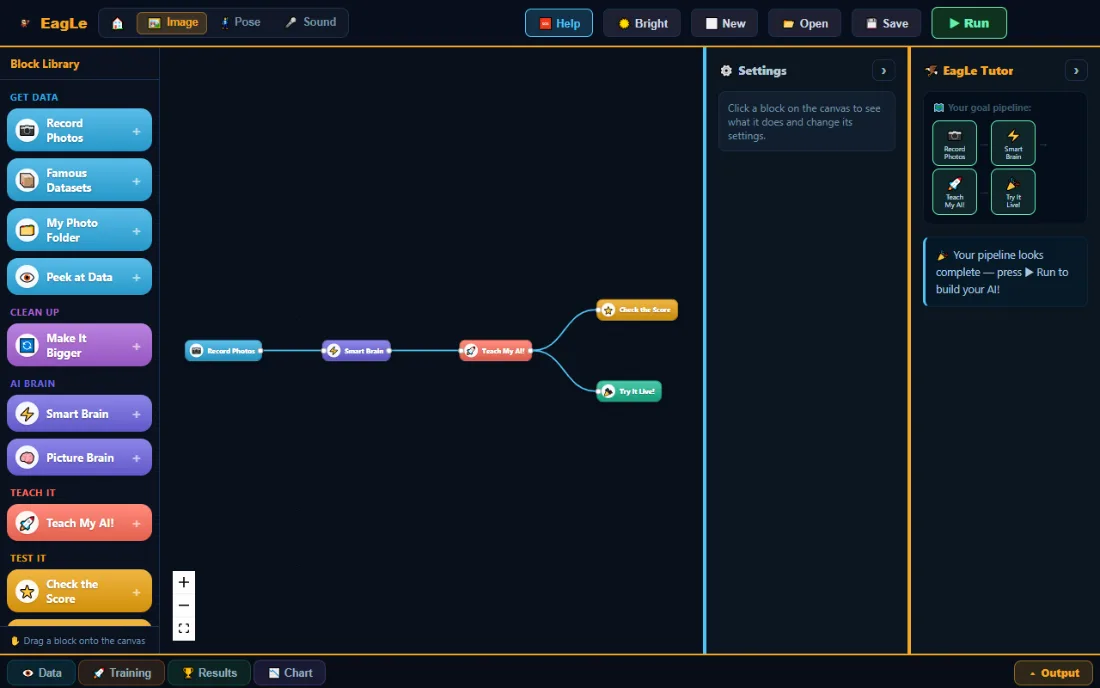Open an existing project
The height and width of the screenshot is (688, 1100).
coord(805,23)
